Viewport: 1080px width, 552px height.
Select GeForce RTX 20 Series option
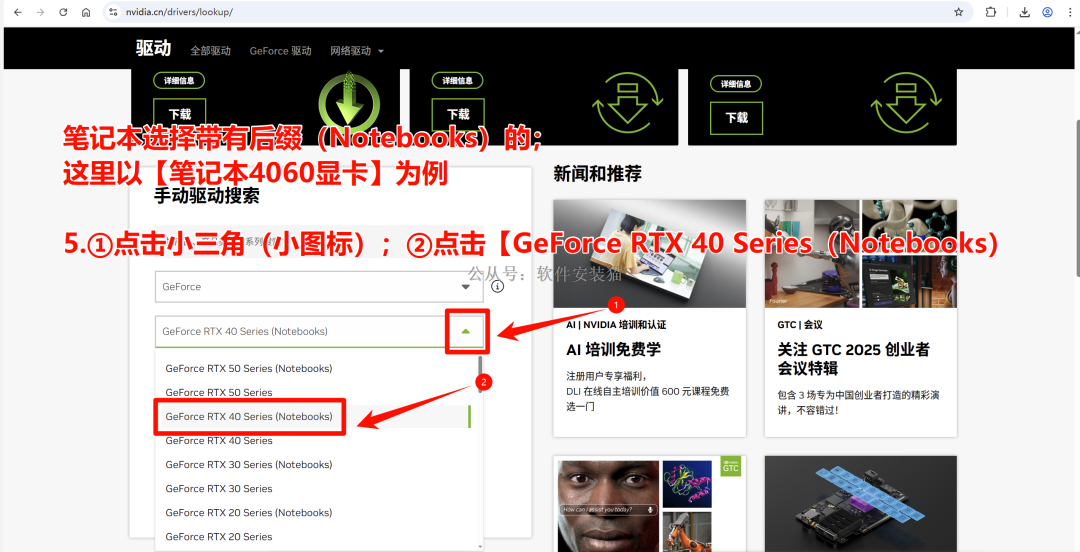(x=219, y=537)
